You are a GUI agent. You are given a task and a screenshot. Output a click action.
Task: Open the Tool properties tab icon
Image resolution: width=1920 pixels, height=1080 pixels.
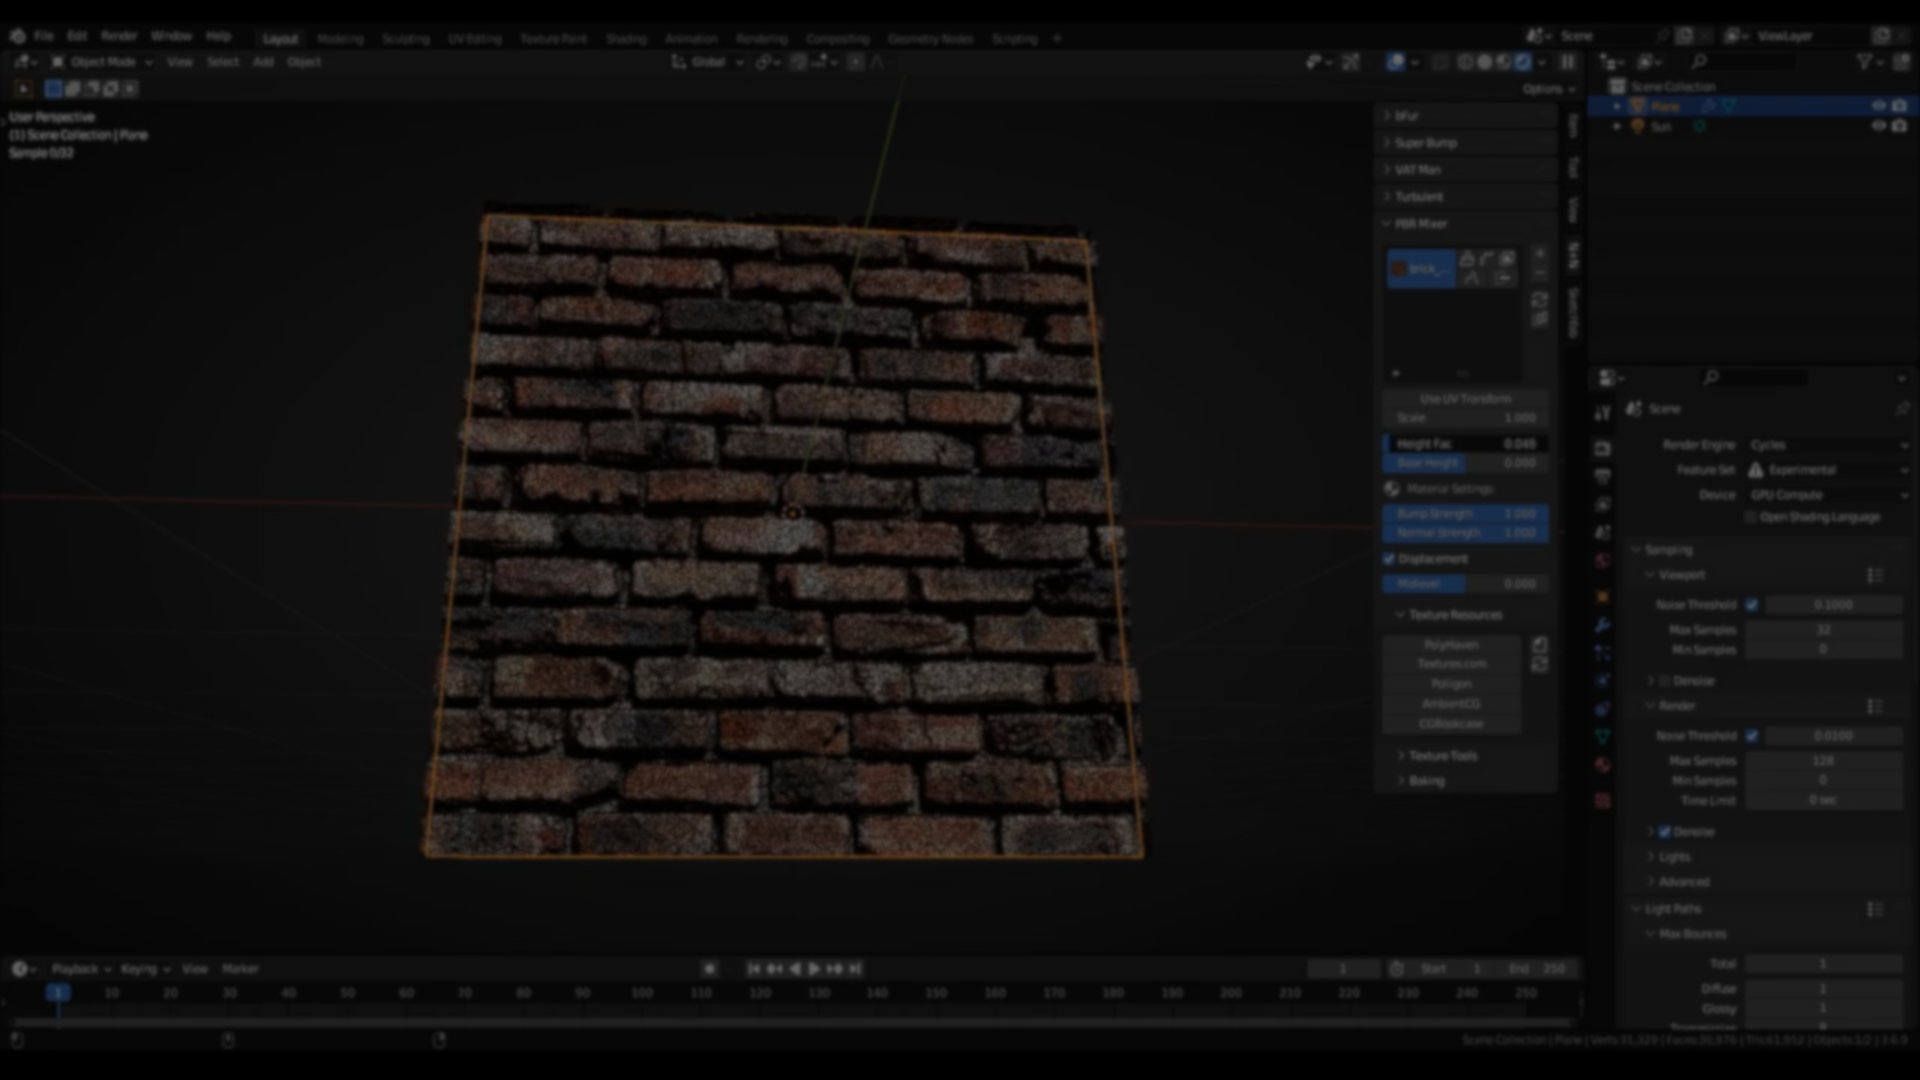click(1603, 413)
